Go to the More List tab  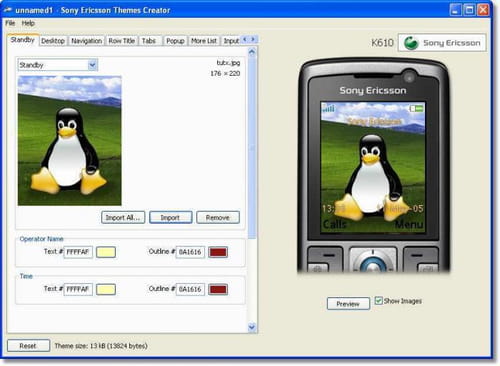point(204,41)
